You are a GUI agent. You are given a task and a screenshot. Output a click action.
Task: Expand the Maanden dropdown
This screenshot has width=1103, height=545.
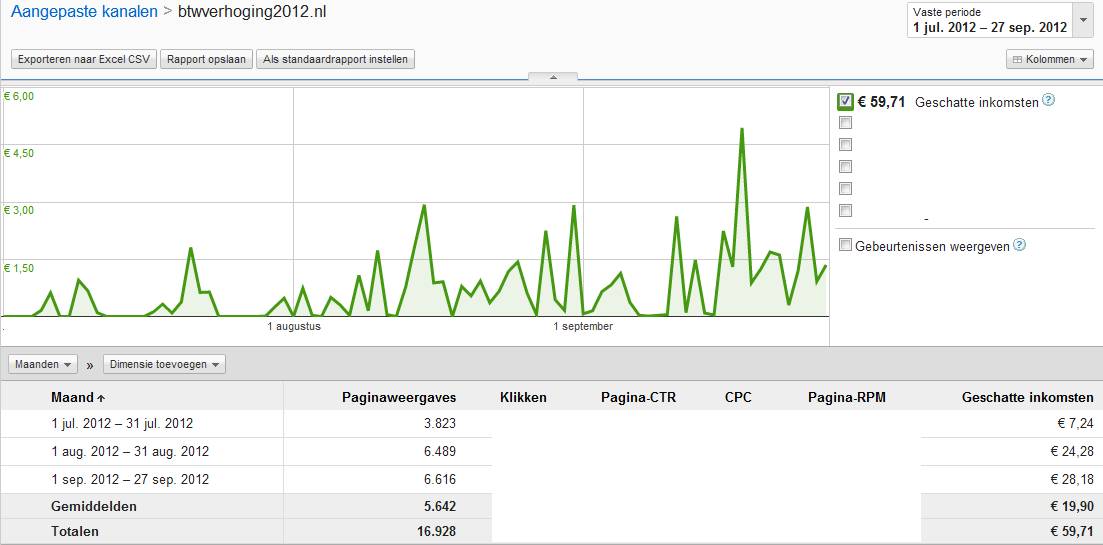[42, 364]
